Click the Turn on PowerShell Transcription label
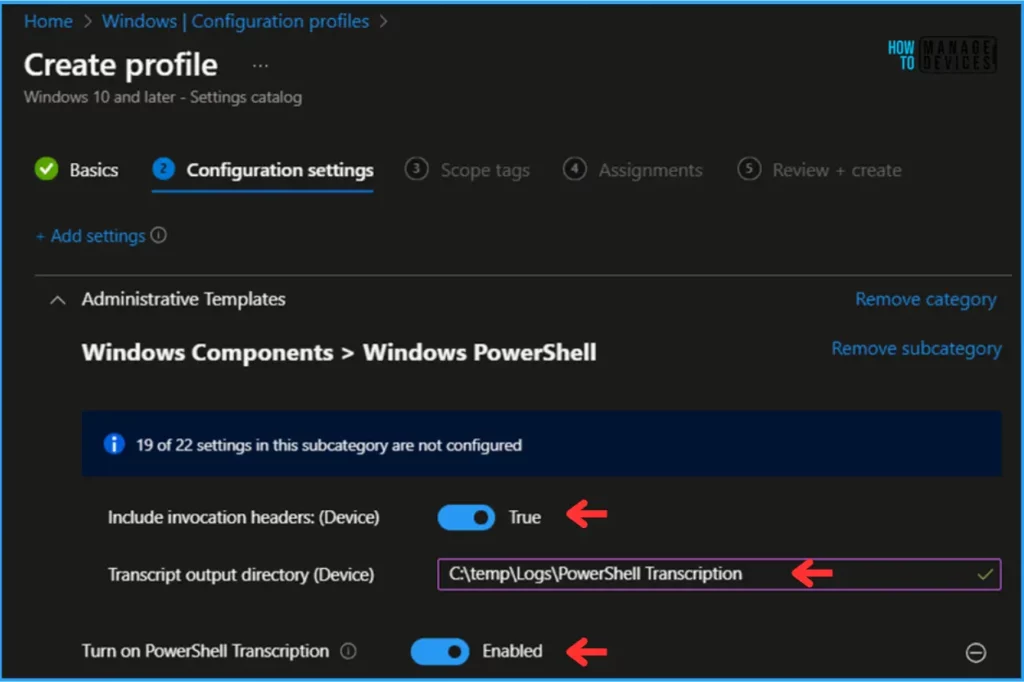 click(x=205, y=651)
